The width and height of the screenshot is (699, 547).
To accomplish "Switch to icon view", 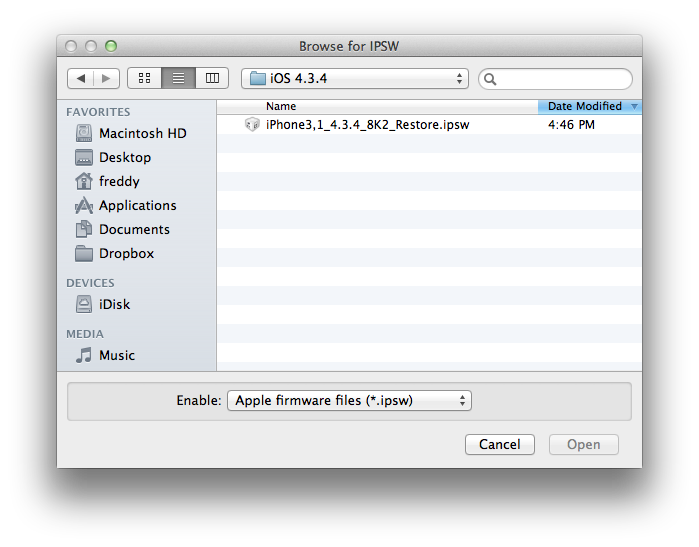I will click(x=144, y=78).
